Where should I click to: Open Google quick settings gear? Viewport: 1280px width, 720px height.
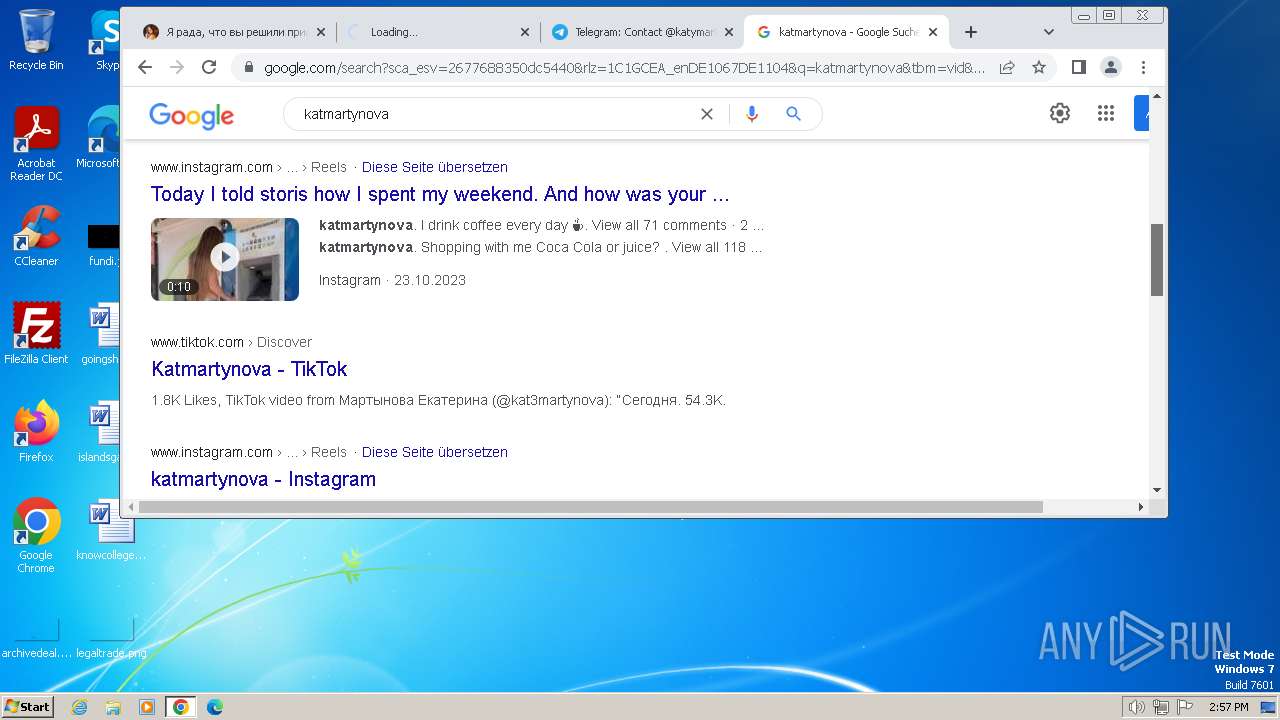point(1060,113)
